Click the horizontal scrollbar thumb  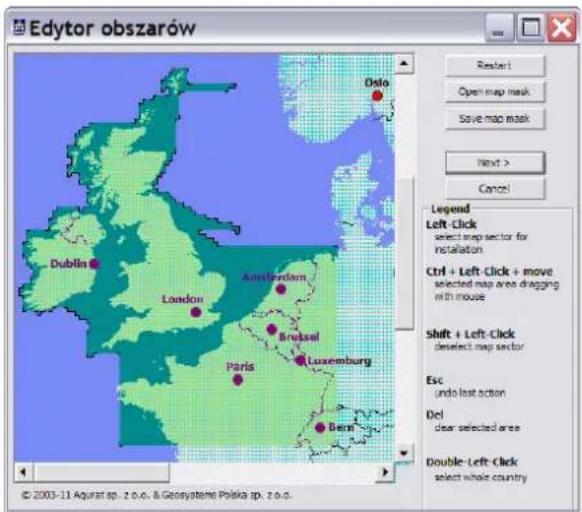pos(102,472)
